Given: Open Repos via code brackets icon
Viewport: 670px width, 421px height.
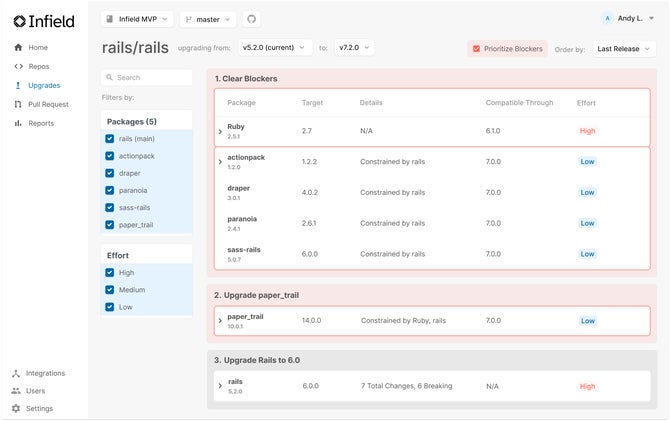Looking at the screenshot, I should pos(18,66).
